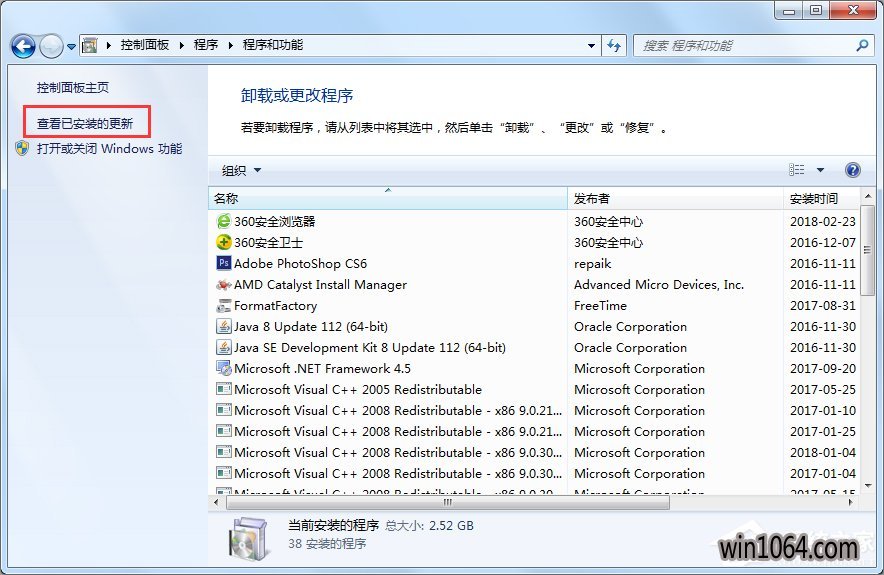Select Visual C++ 2008 row dated 2017-01-10
884x575 pixels.
click(x=534, y=410)
